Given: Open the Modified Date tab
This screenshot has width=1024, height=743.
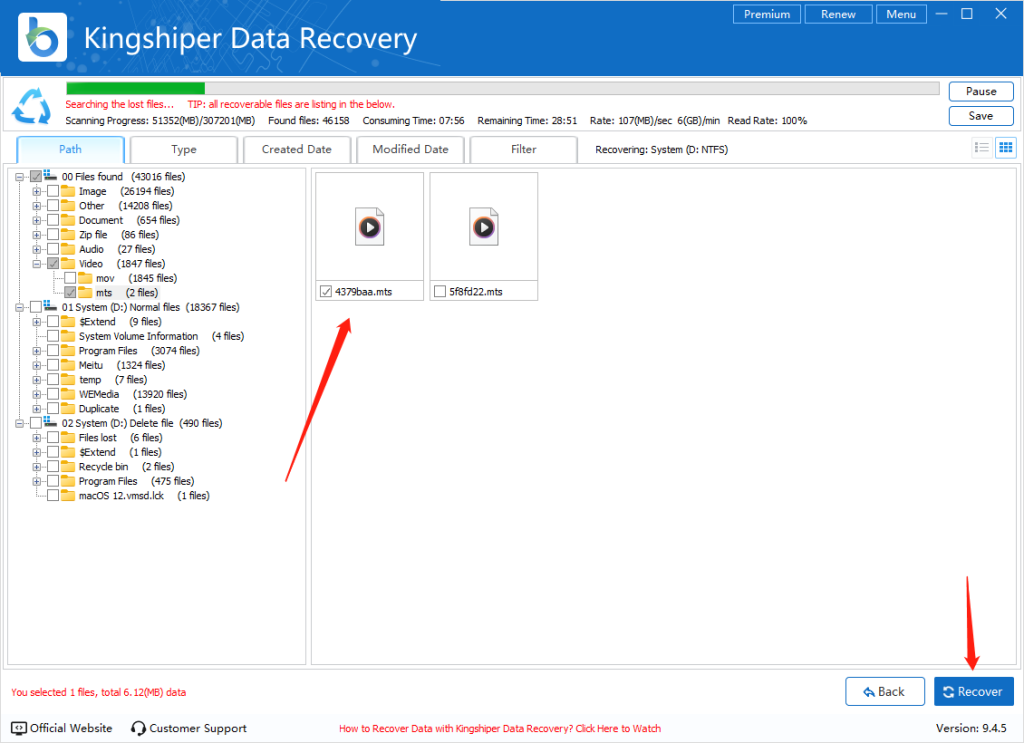Looking at the screenshot, I should coord(410,150).
